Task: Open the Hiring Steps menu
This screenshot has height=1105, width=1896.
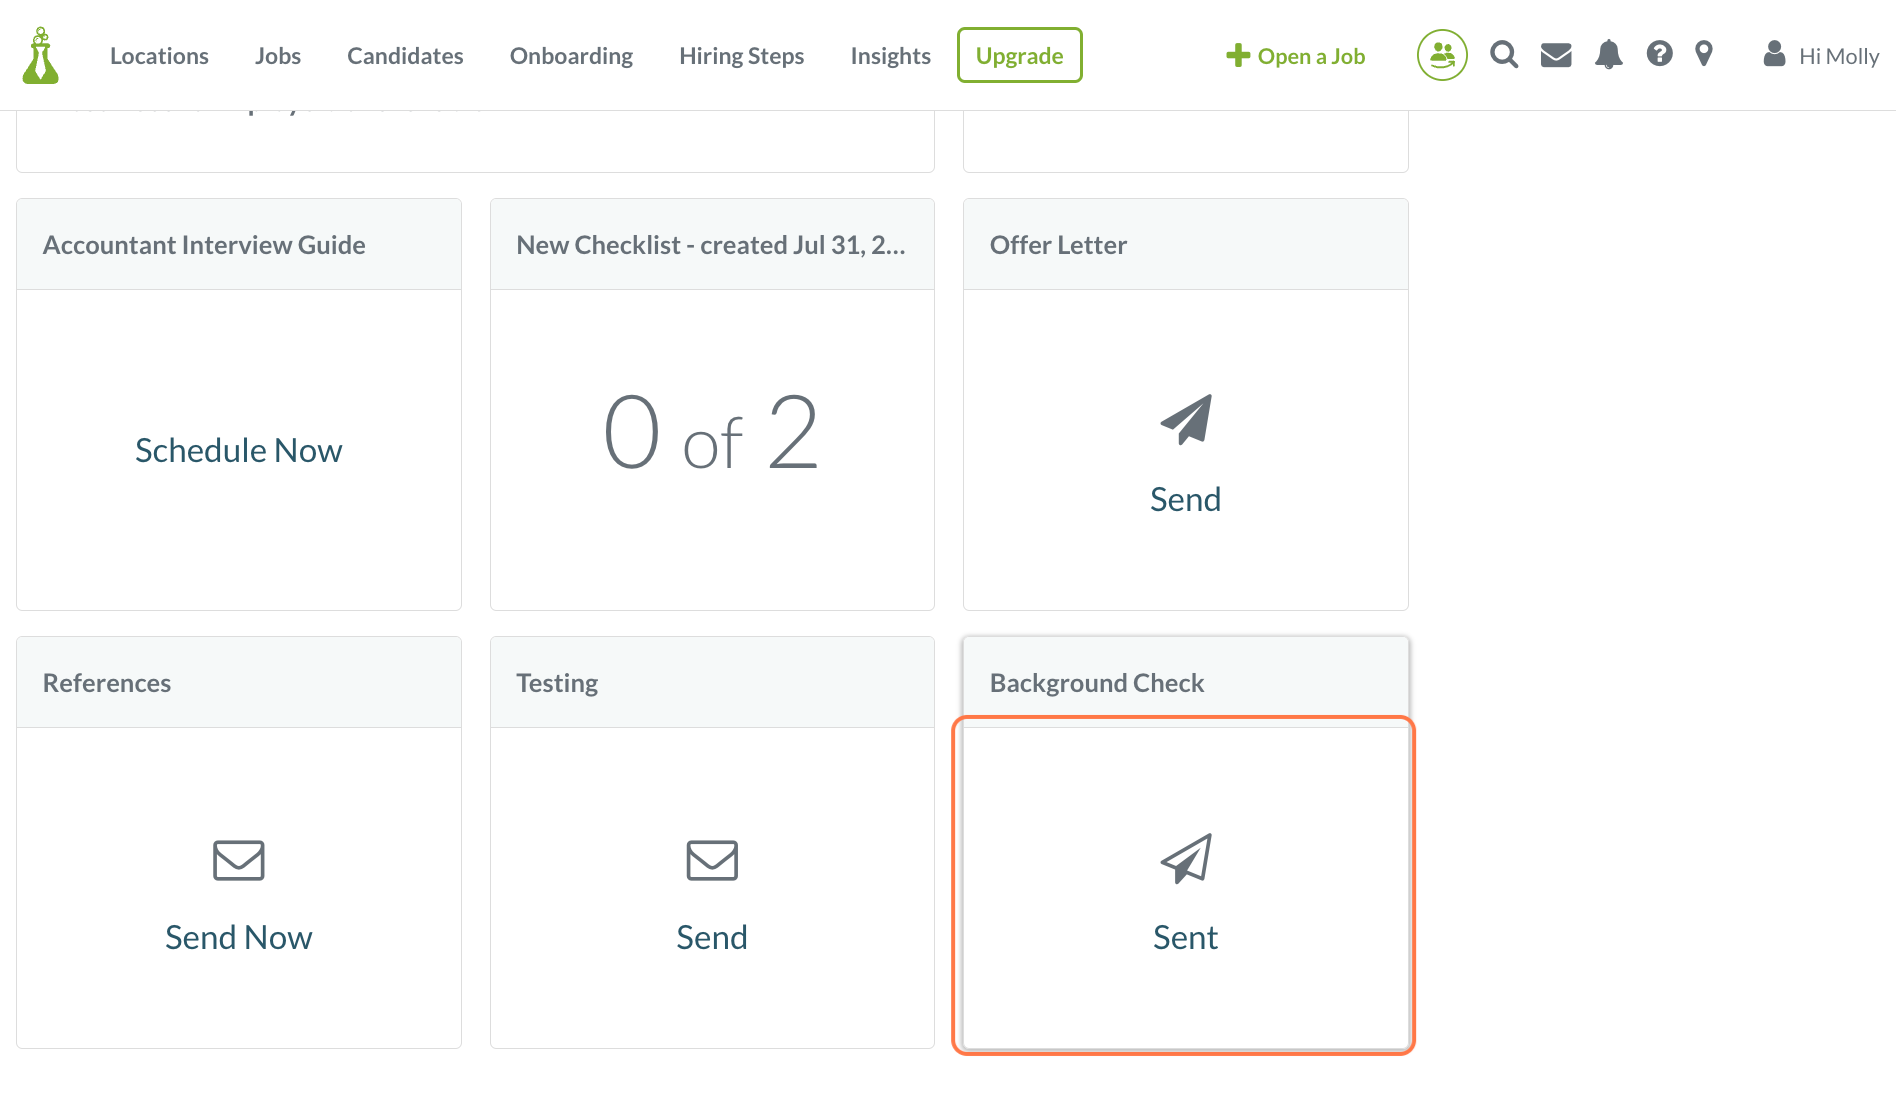Action: 741,56
